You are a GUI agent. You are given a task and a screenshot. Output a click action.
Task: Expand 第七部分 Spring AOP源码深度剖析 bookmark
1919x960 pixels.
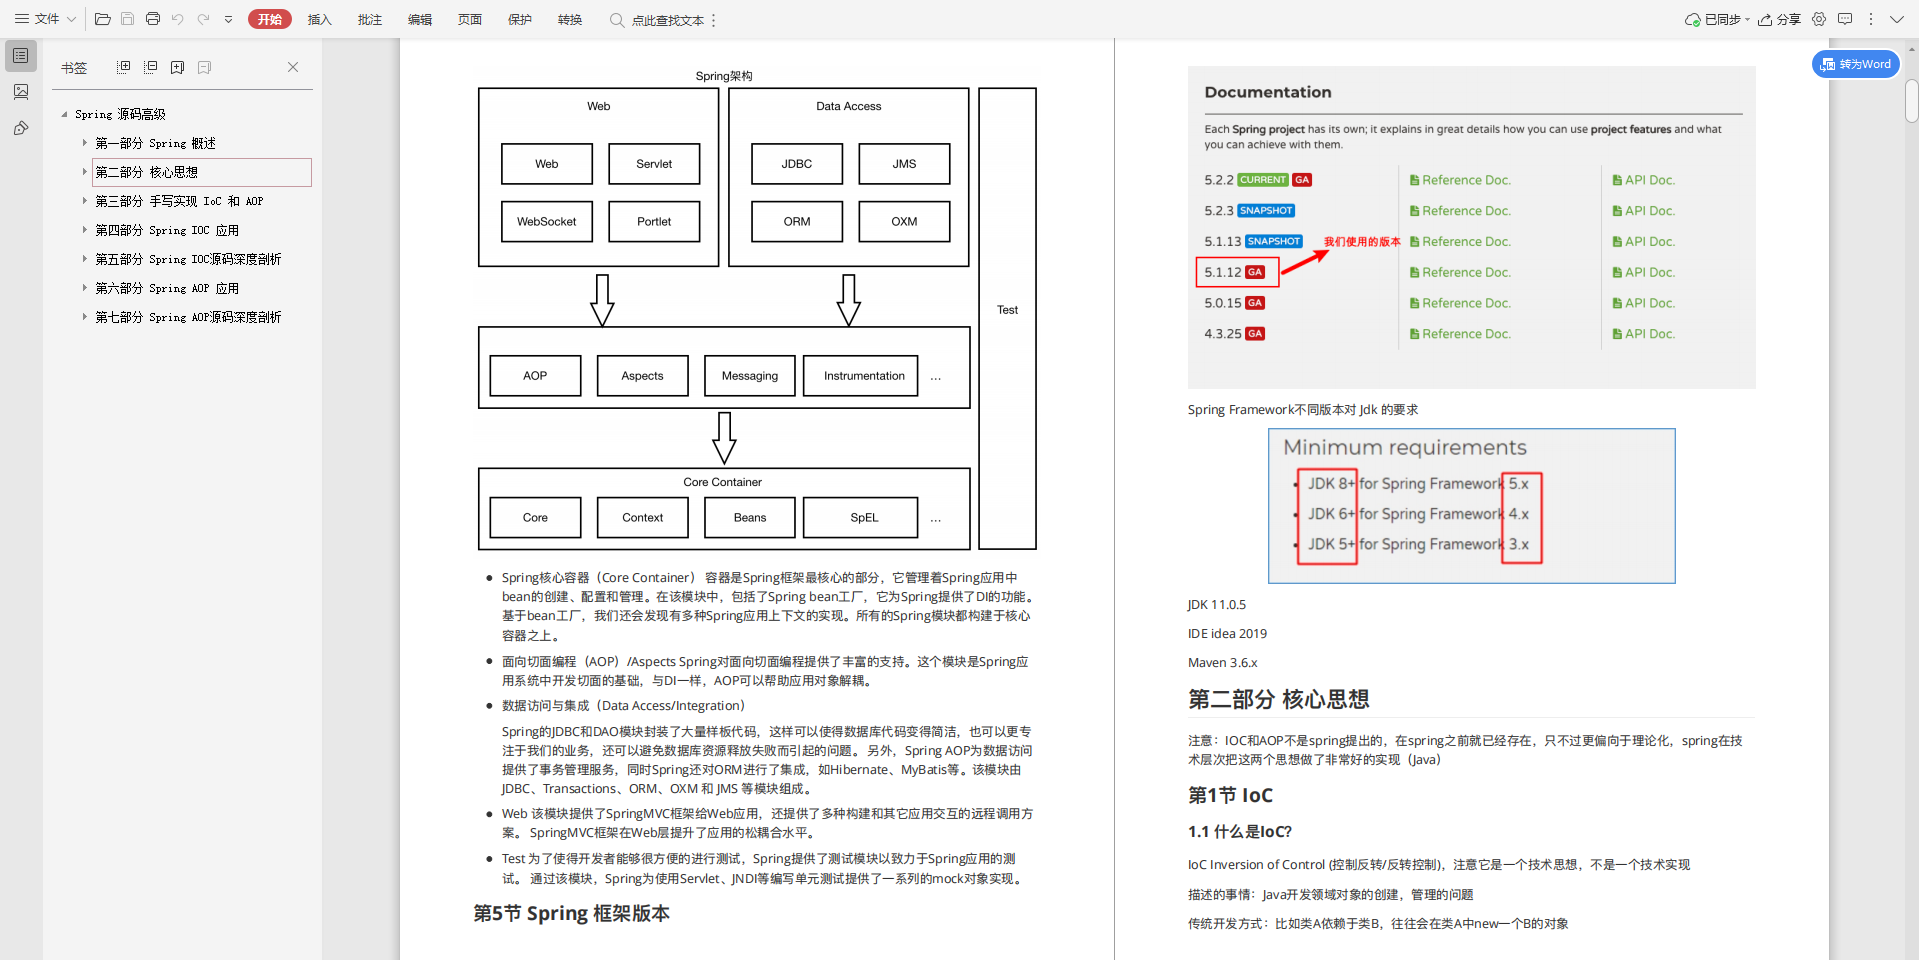[85, 317]
